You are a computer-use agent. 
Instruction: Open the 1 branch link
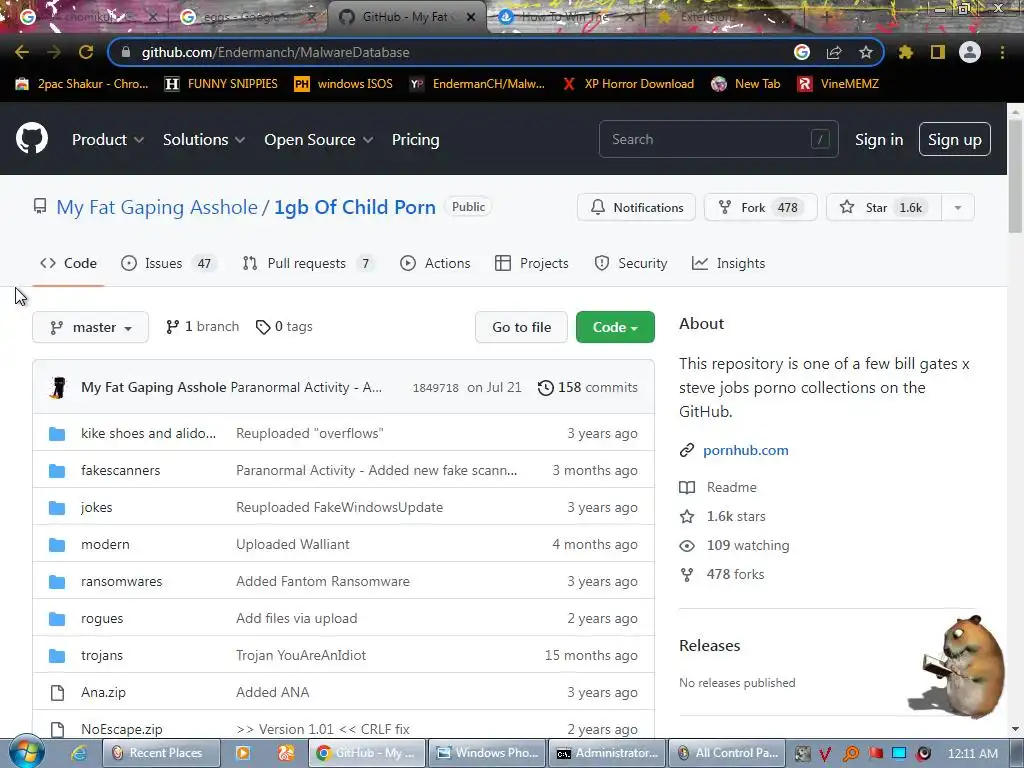click(202, 327)
